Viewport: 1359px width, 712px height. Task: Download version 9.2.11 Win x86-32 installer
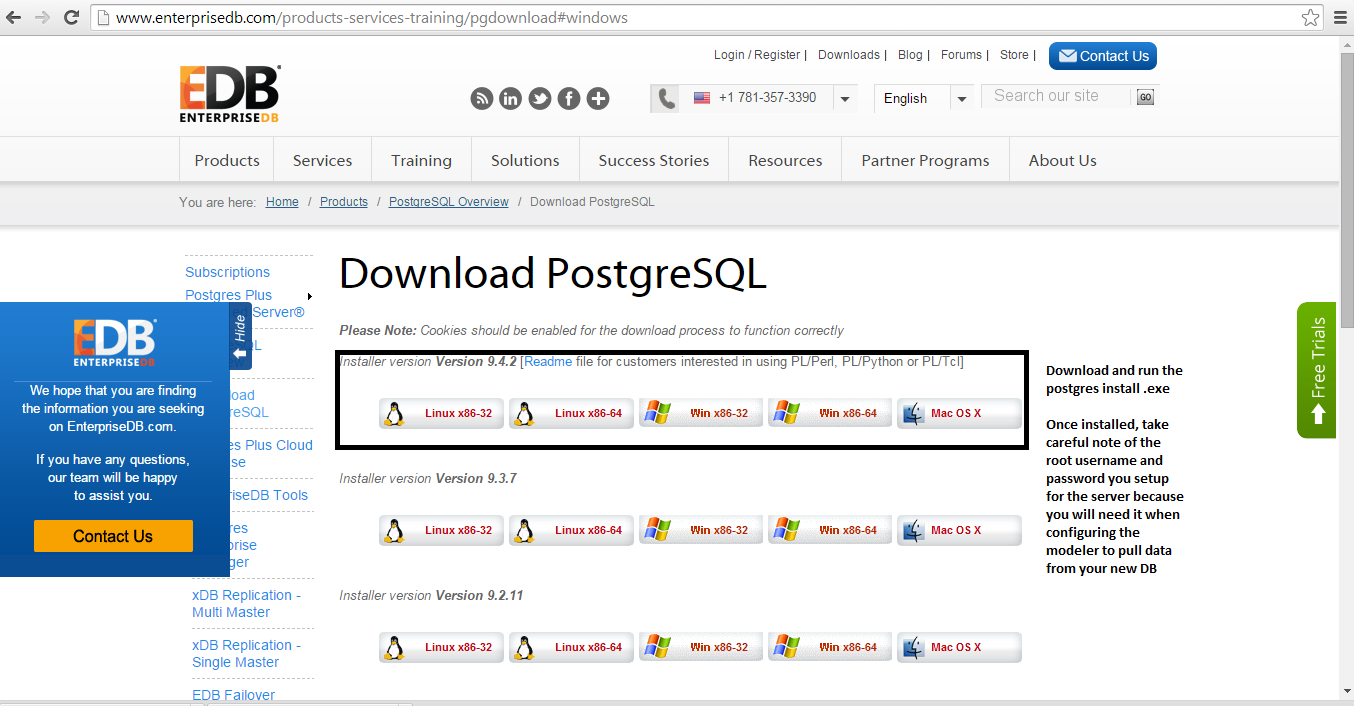(x=701, y=647)
